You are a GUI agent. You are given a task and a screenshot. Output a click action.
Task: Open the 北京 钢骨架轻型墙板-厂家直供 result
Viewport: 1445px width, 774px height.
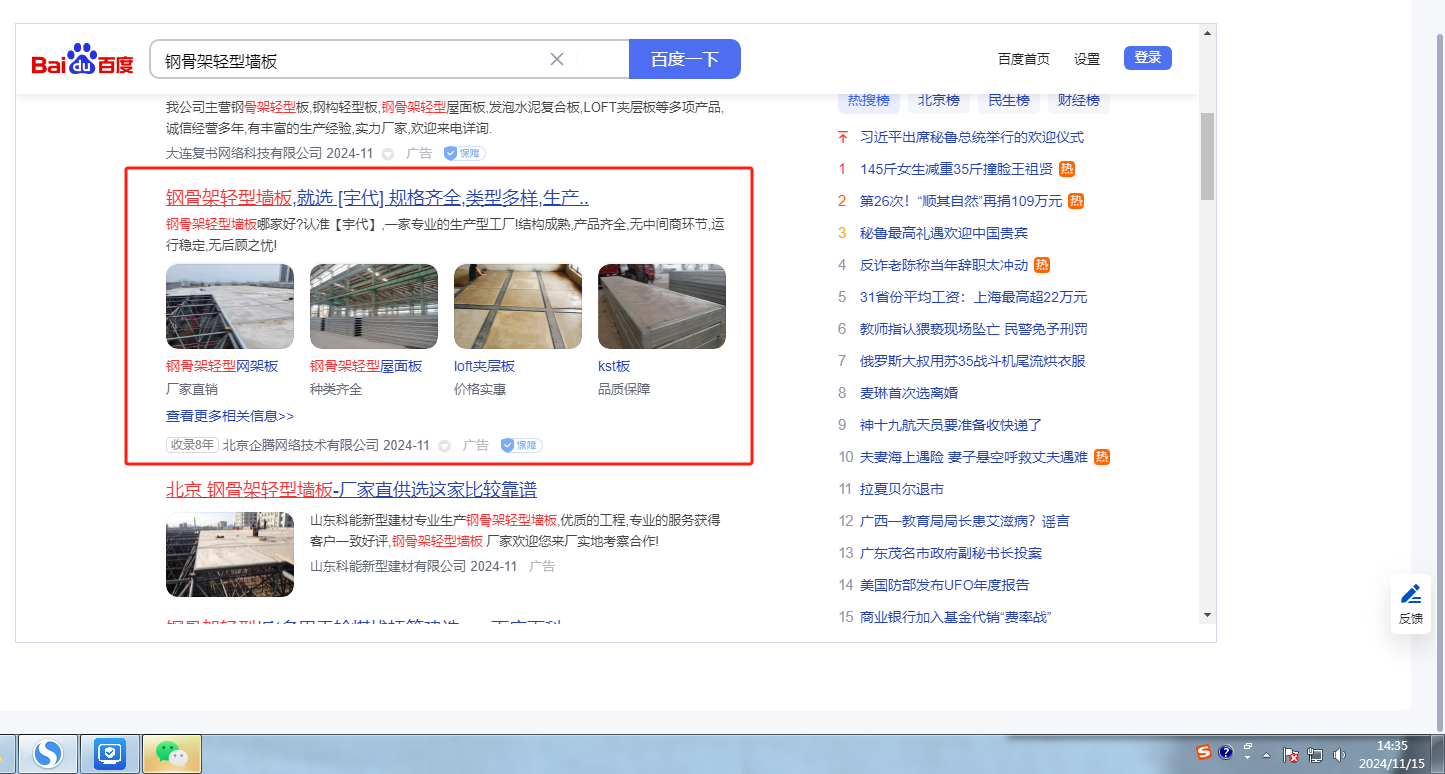tap(351, 490)
